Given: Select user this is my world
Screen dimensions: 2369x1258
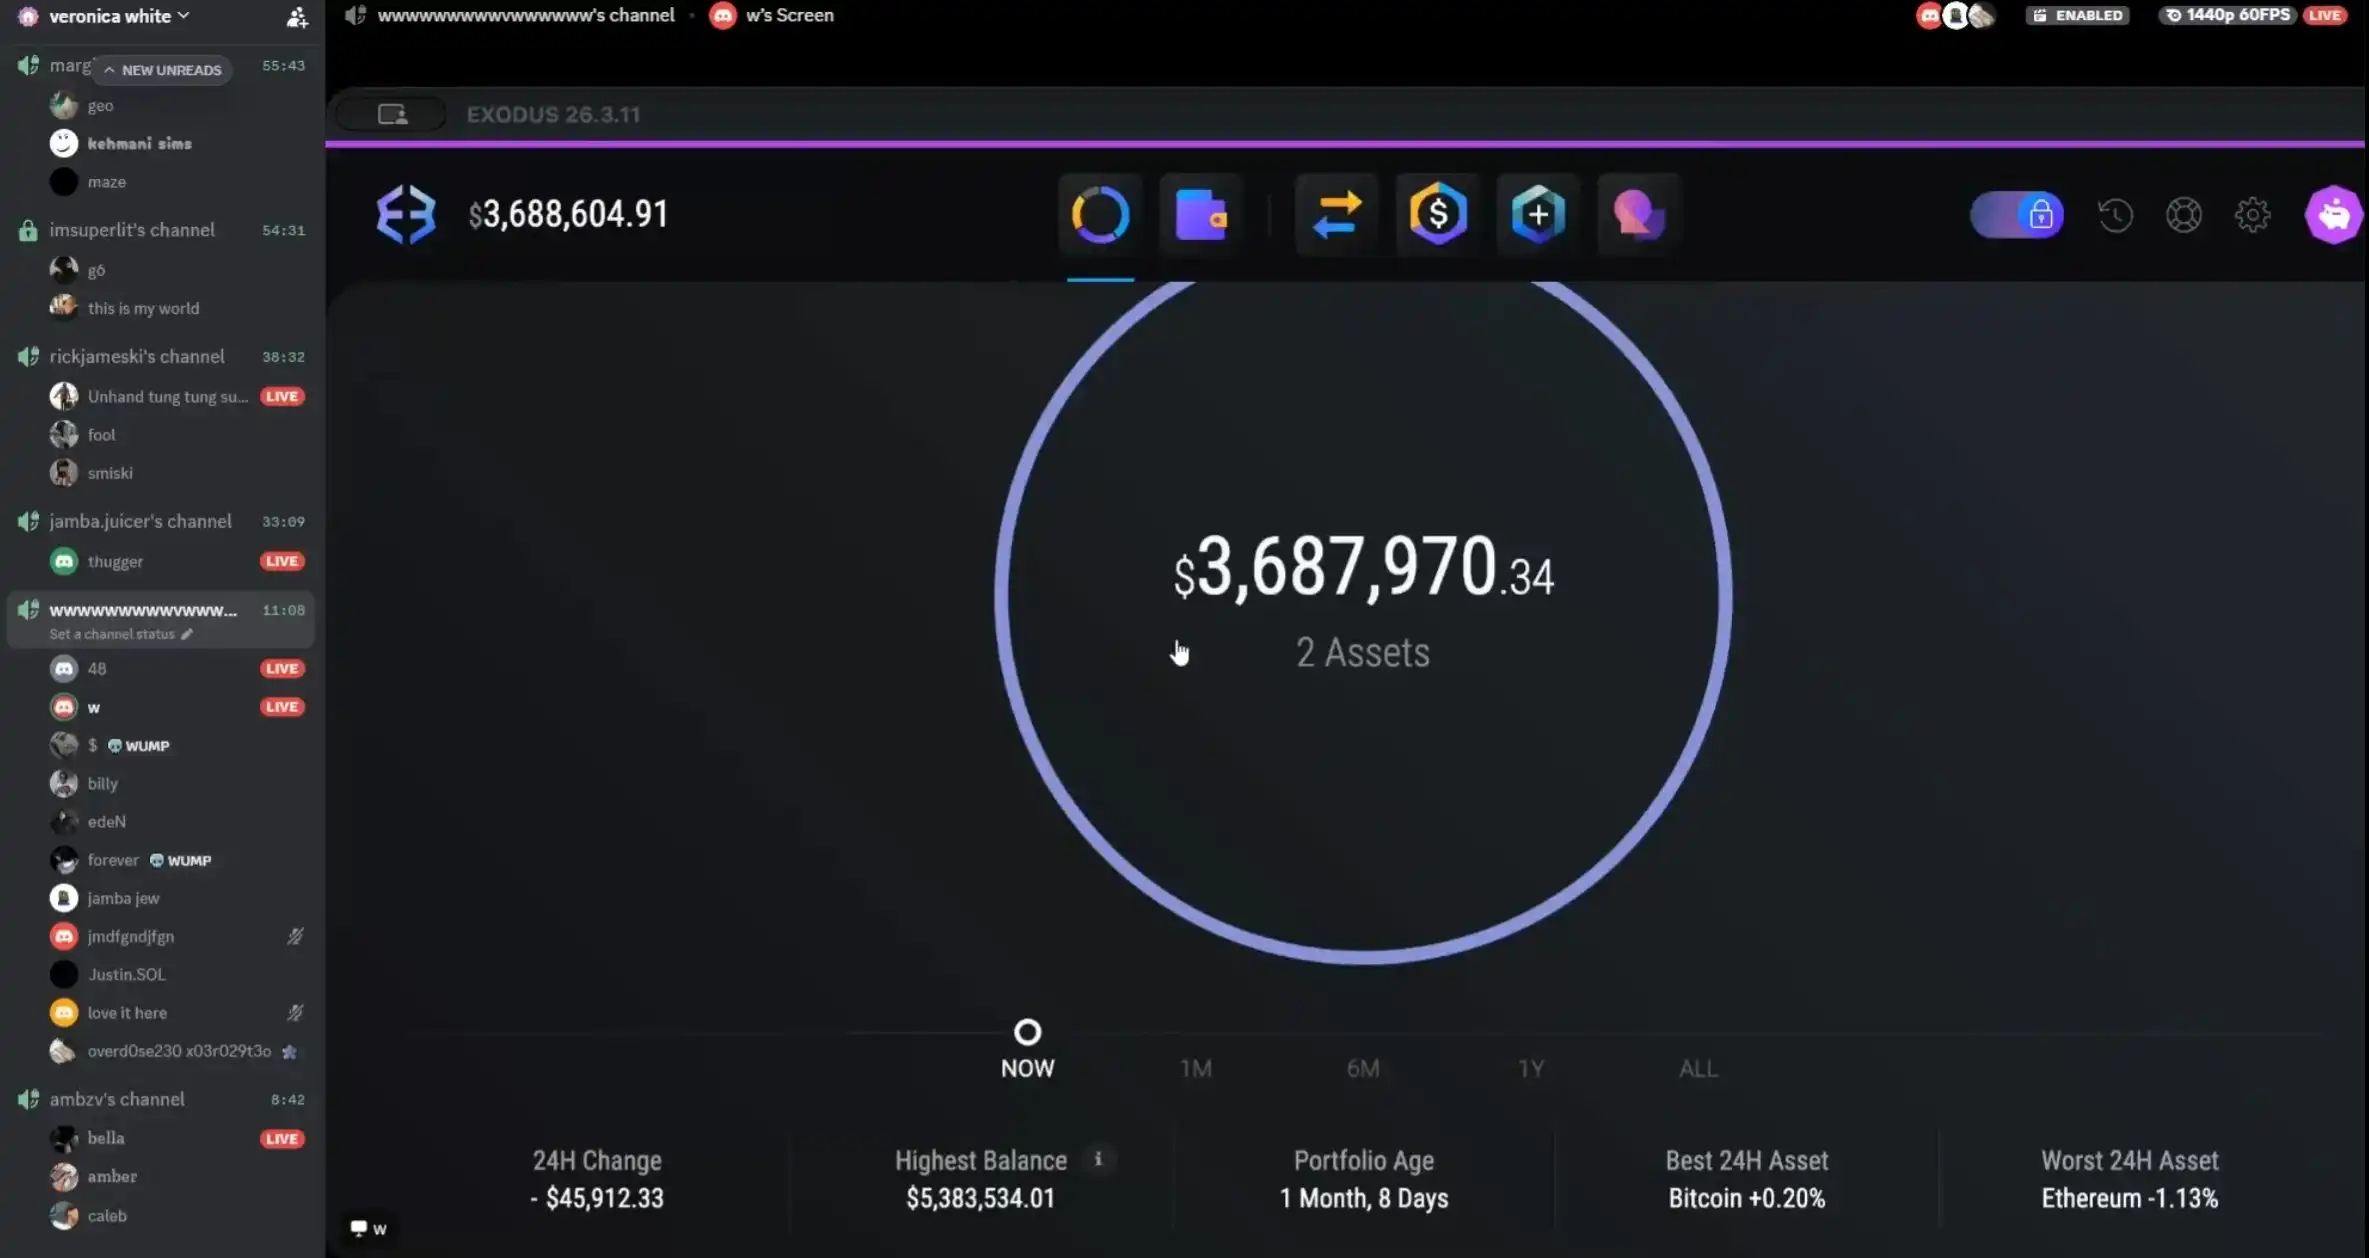Looking at the screenshot, I should click(x=143, y=308).
